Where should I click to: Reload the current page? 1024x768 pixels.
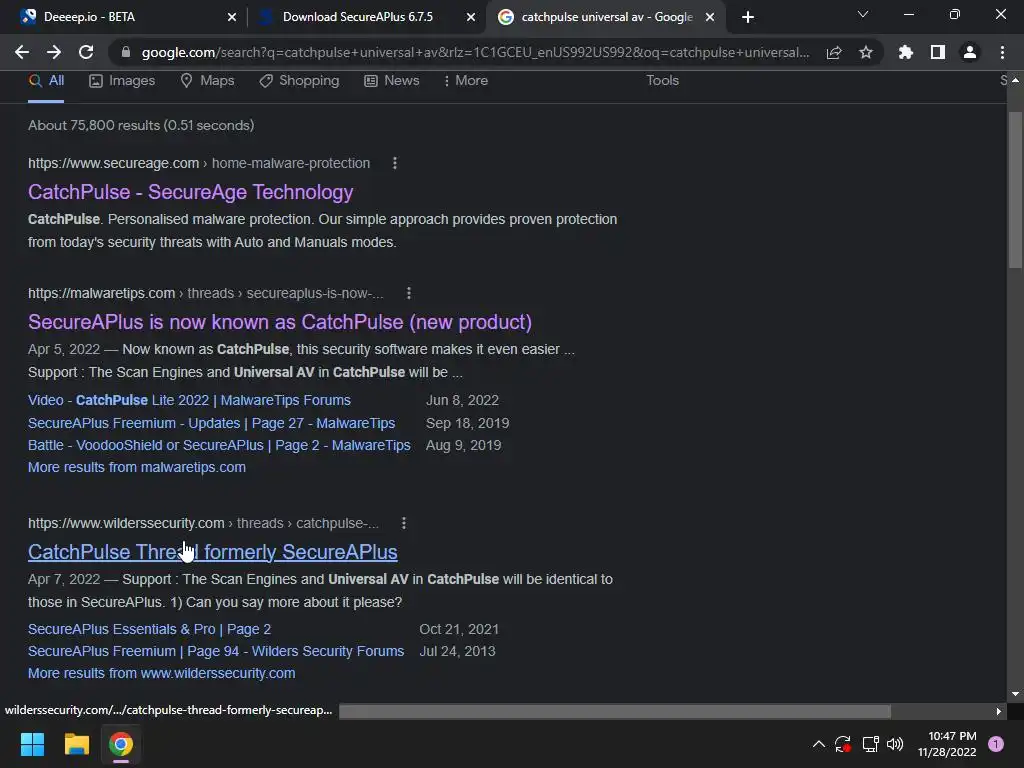86,52
